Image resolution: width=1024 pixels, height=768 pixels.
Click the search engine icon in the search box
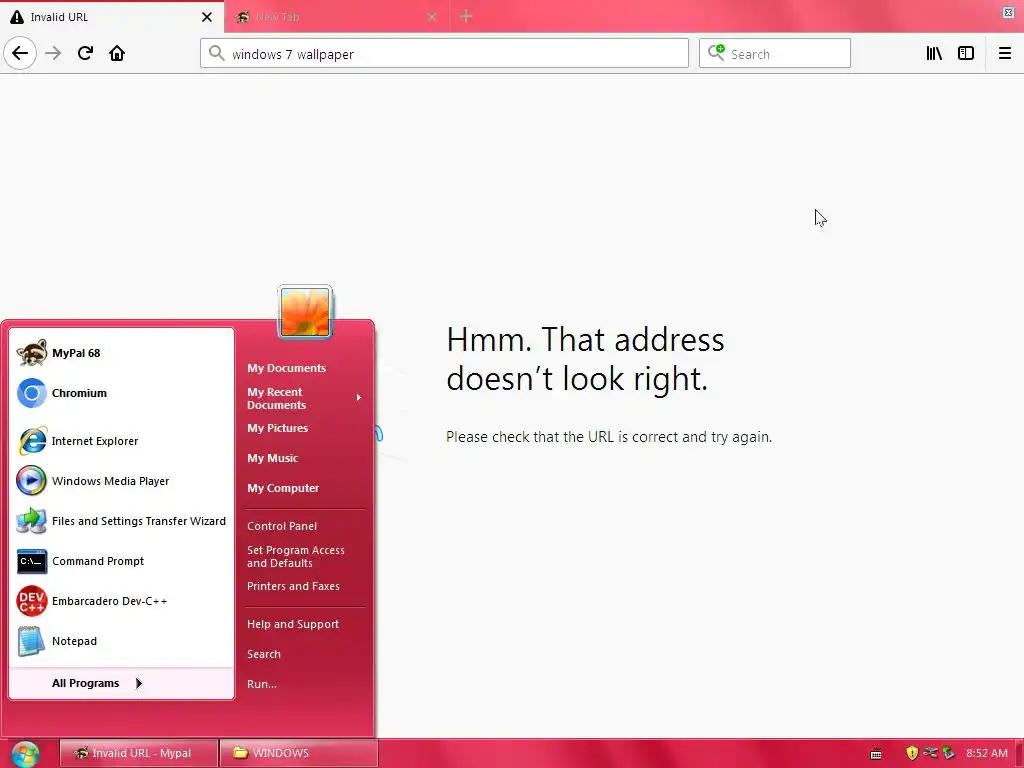point(716,53)
